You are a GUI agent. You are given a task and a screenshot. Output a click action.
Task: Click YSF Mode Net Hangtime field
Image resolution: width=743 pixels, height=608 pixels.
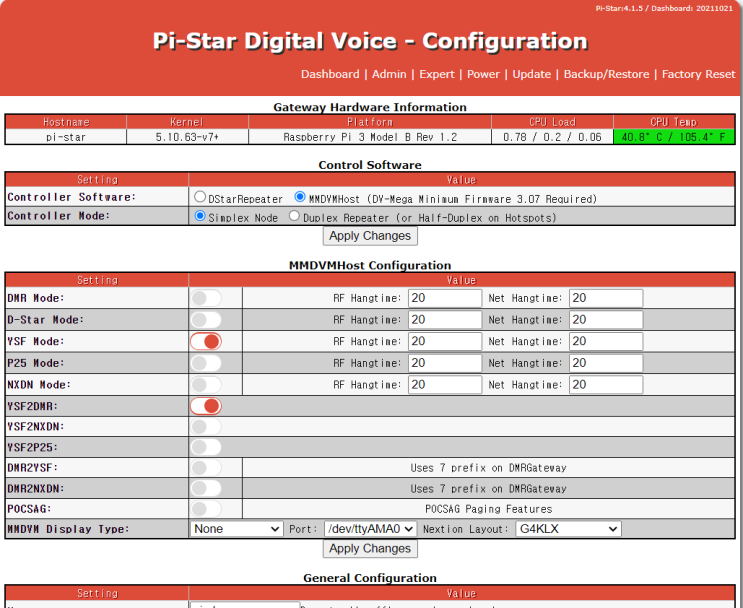pyautogui.click(x=606, y=341)
